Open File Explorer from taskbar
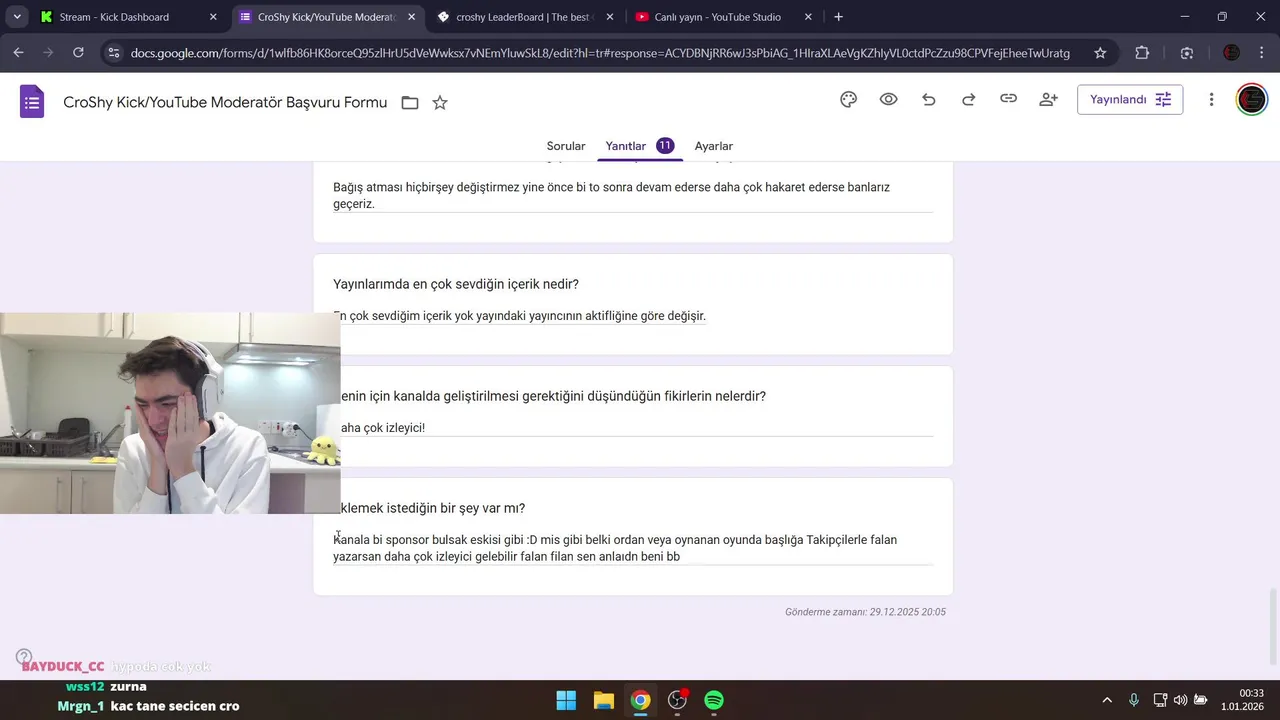This screenshot has width=1280, height=720. (x=603, y=700)
